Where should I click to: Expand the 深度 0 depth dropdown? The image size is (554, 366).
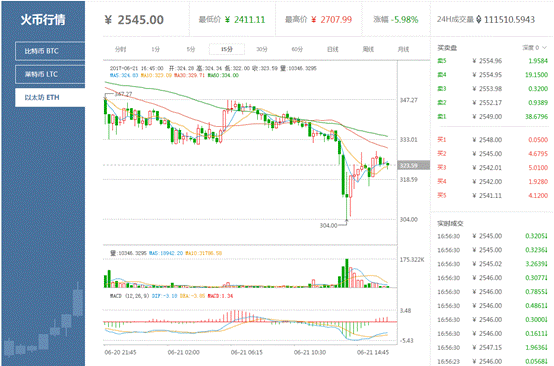[534, 47]
